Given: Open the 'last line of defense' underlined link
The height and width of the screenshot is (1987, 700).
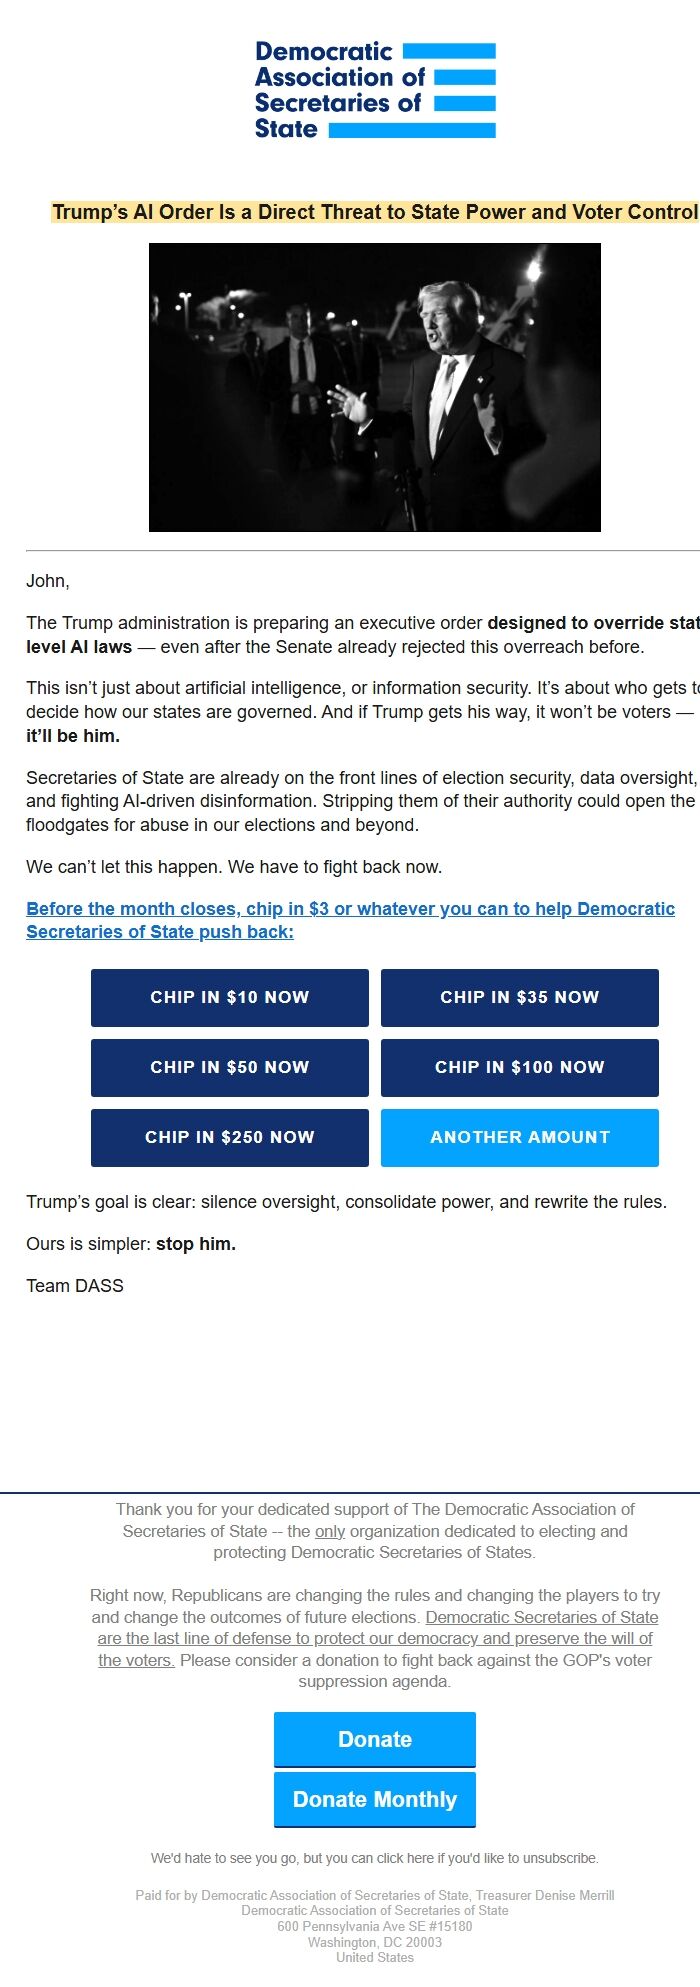Looking at the screenshot, I should (375, 1638).
